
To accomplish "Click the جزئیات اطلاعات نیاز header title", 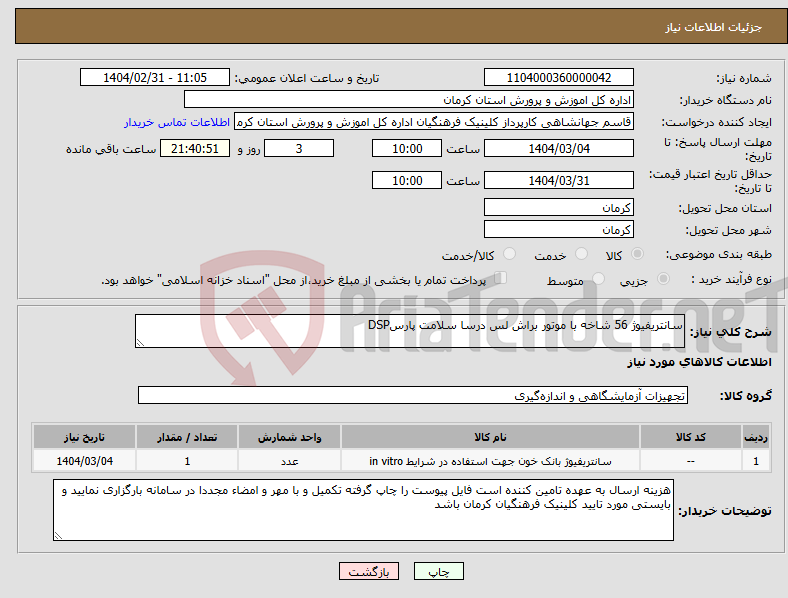I will (x=714, y=27).
